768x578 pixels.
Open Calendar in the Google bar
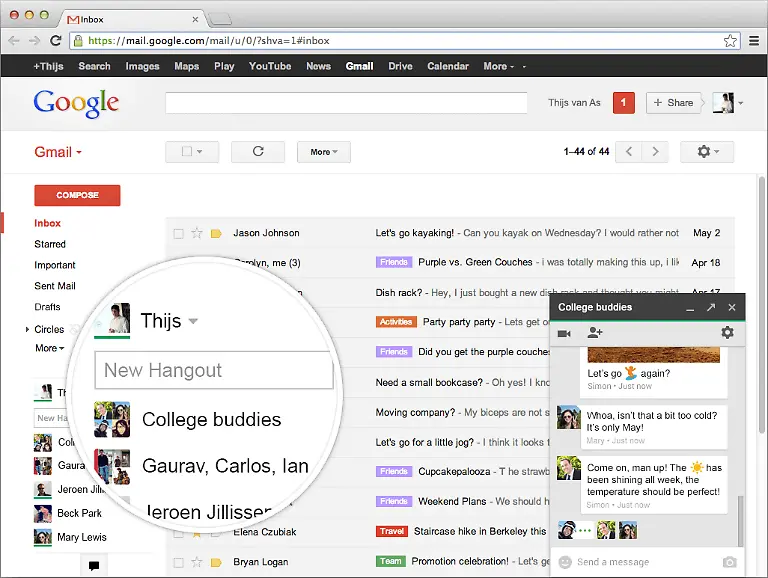(x=448, y=66)
